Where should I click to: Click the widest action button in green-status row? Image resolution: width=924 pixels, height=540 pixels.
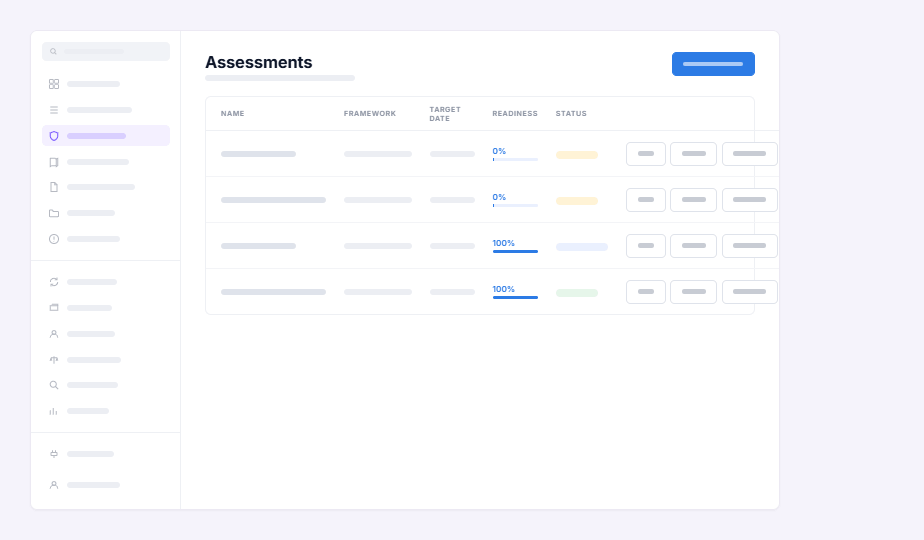click(750, 292)
